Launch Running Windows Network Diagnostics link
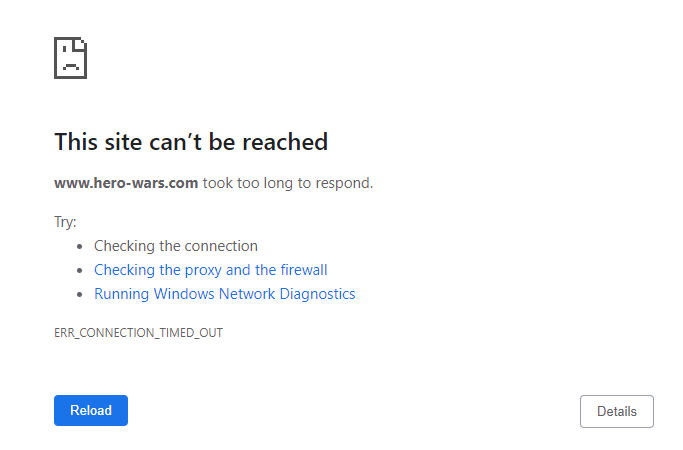The height and width of the screenshot is (450, 683). click(x=225, y=294)
